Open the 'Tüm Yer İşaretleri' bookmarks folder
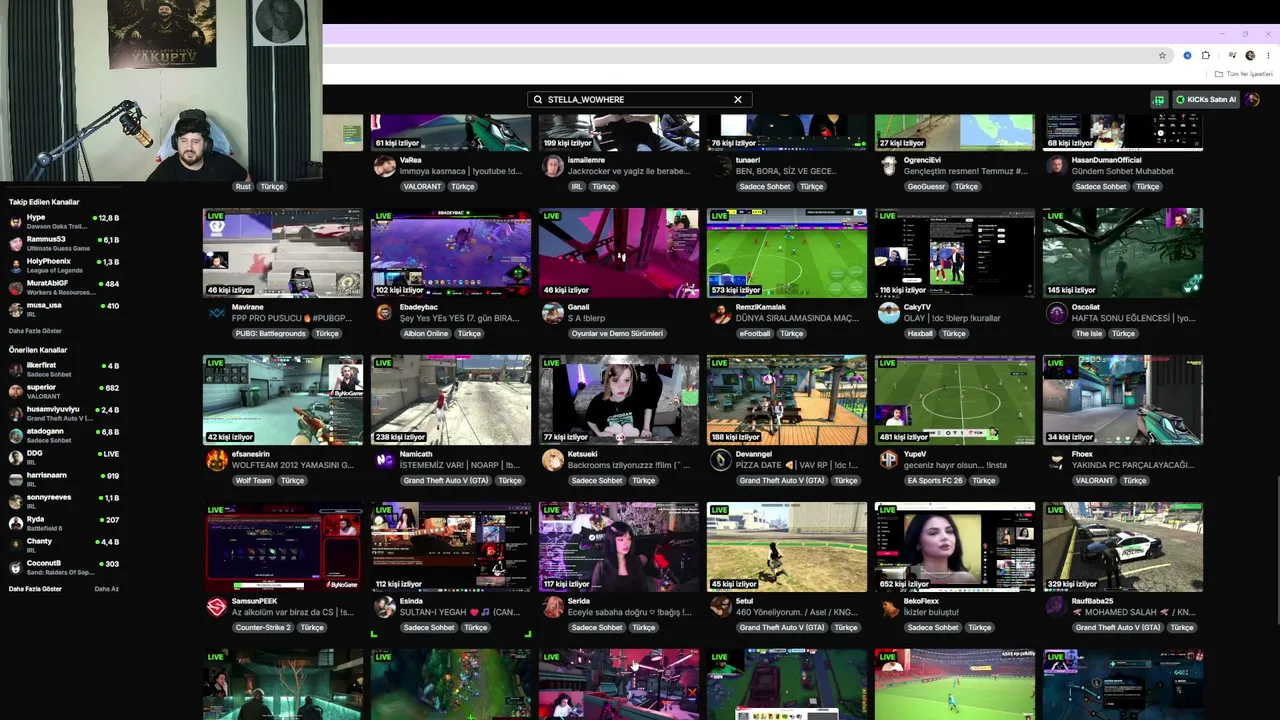The image size is (1280, 720). (x=1244, y=74)
